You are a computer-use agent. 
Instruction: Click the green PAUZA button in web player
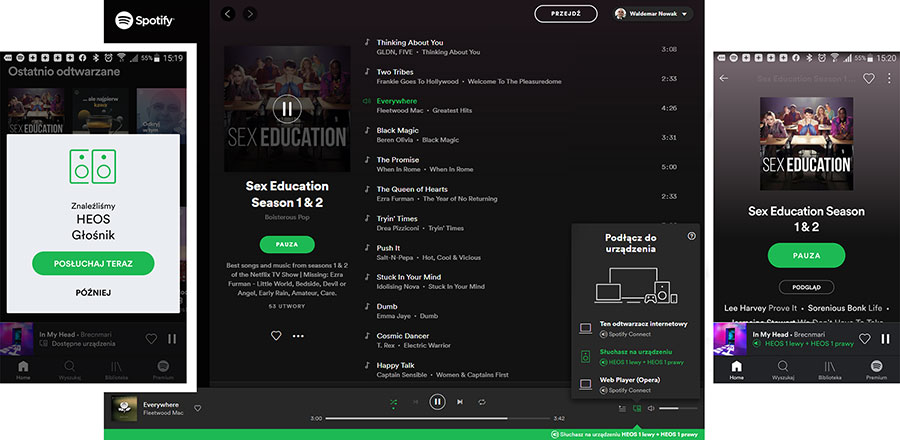pyautogui.click(x=287, y=244)
